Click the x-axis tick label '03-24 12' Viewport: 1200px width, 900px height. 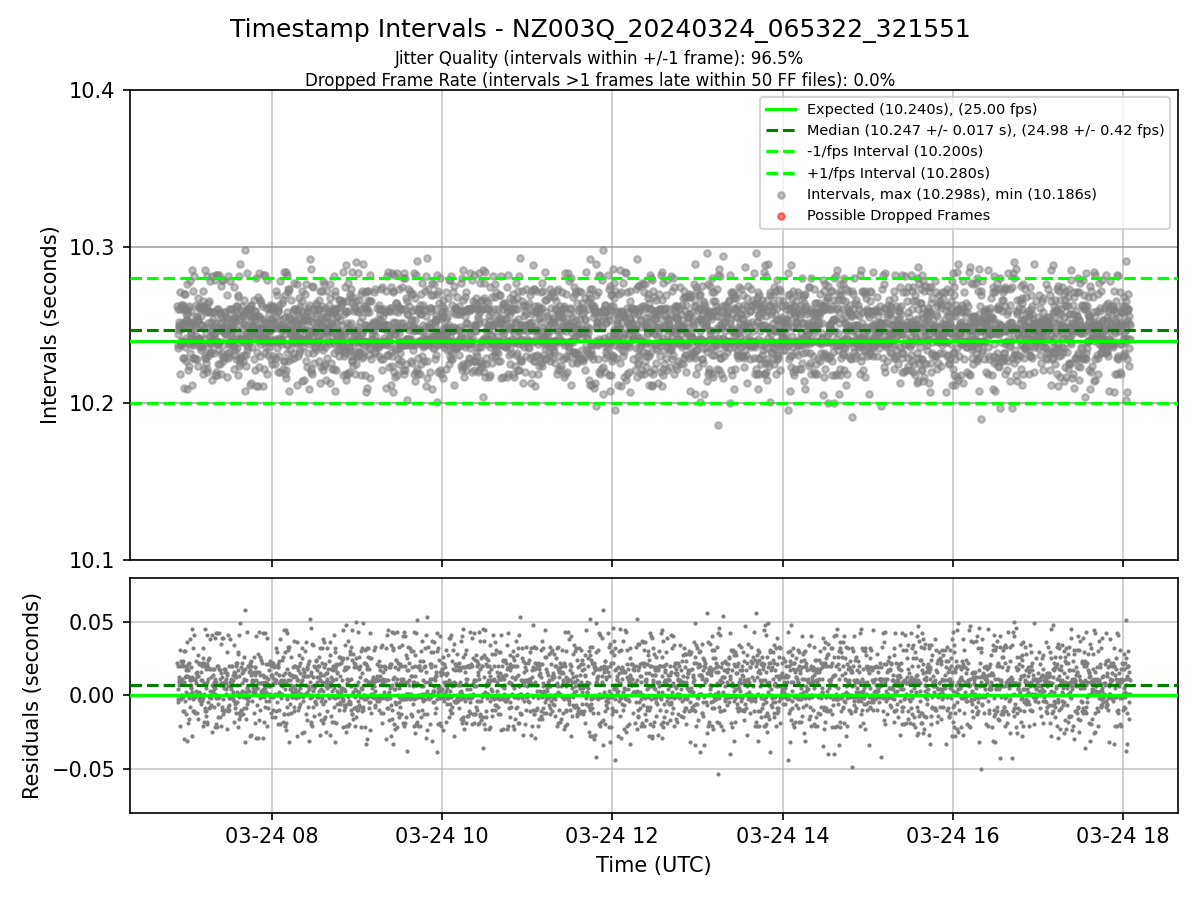point(612,835)
